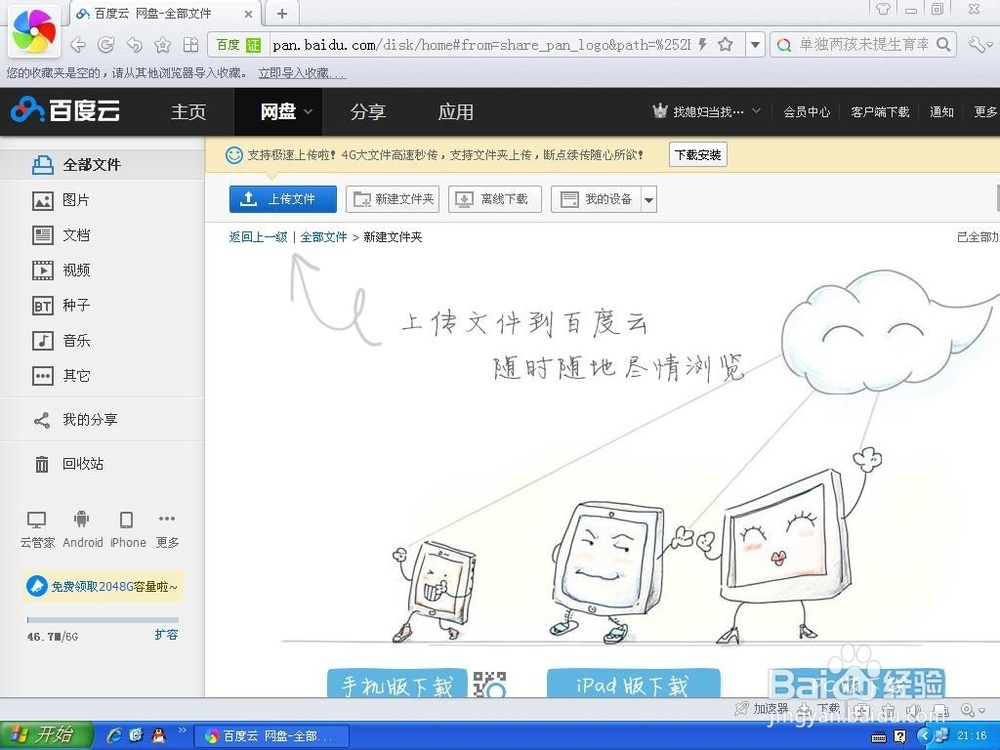Image resolution: width=1000 pixels, height=750 pixels.
Task: Open the Android app download icon
Action: [x=82, y=518]
